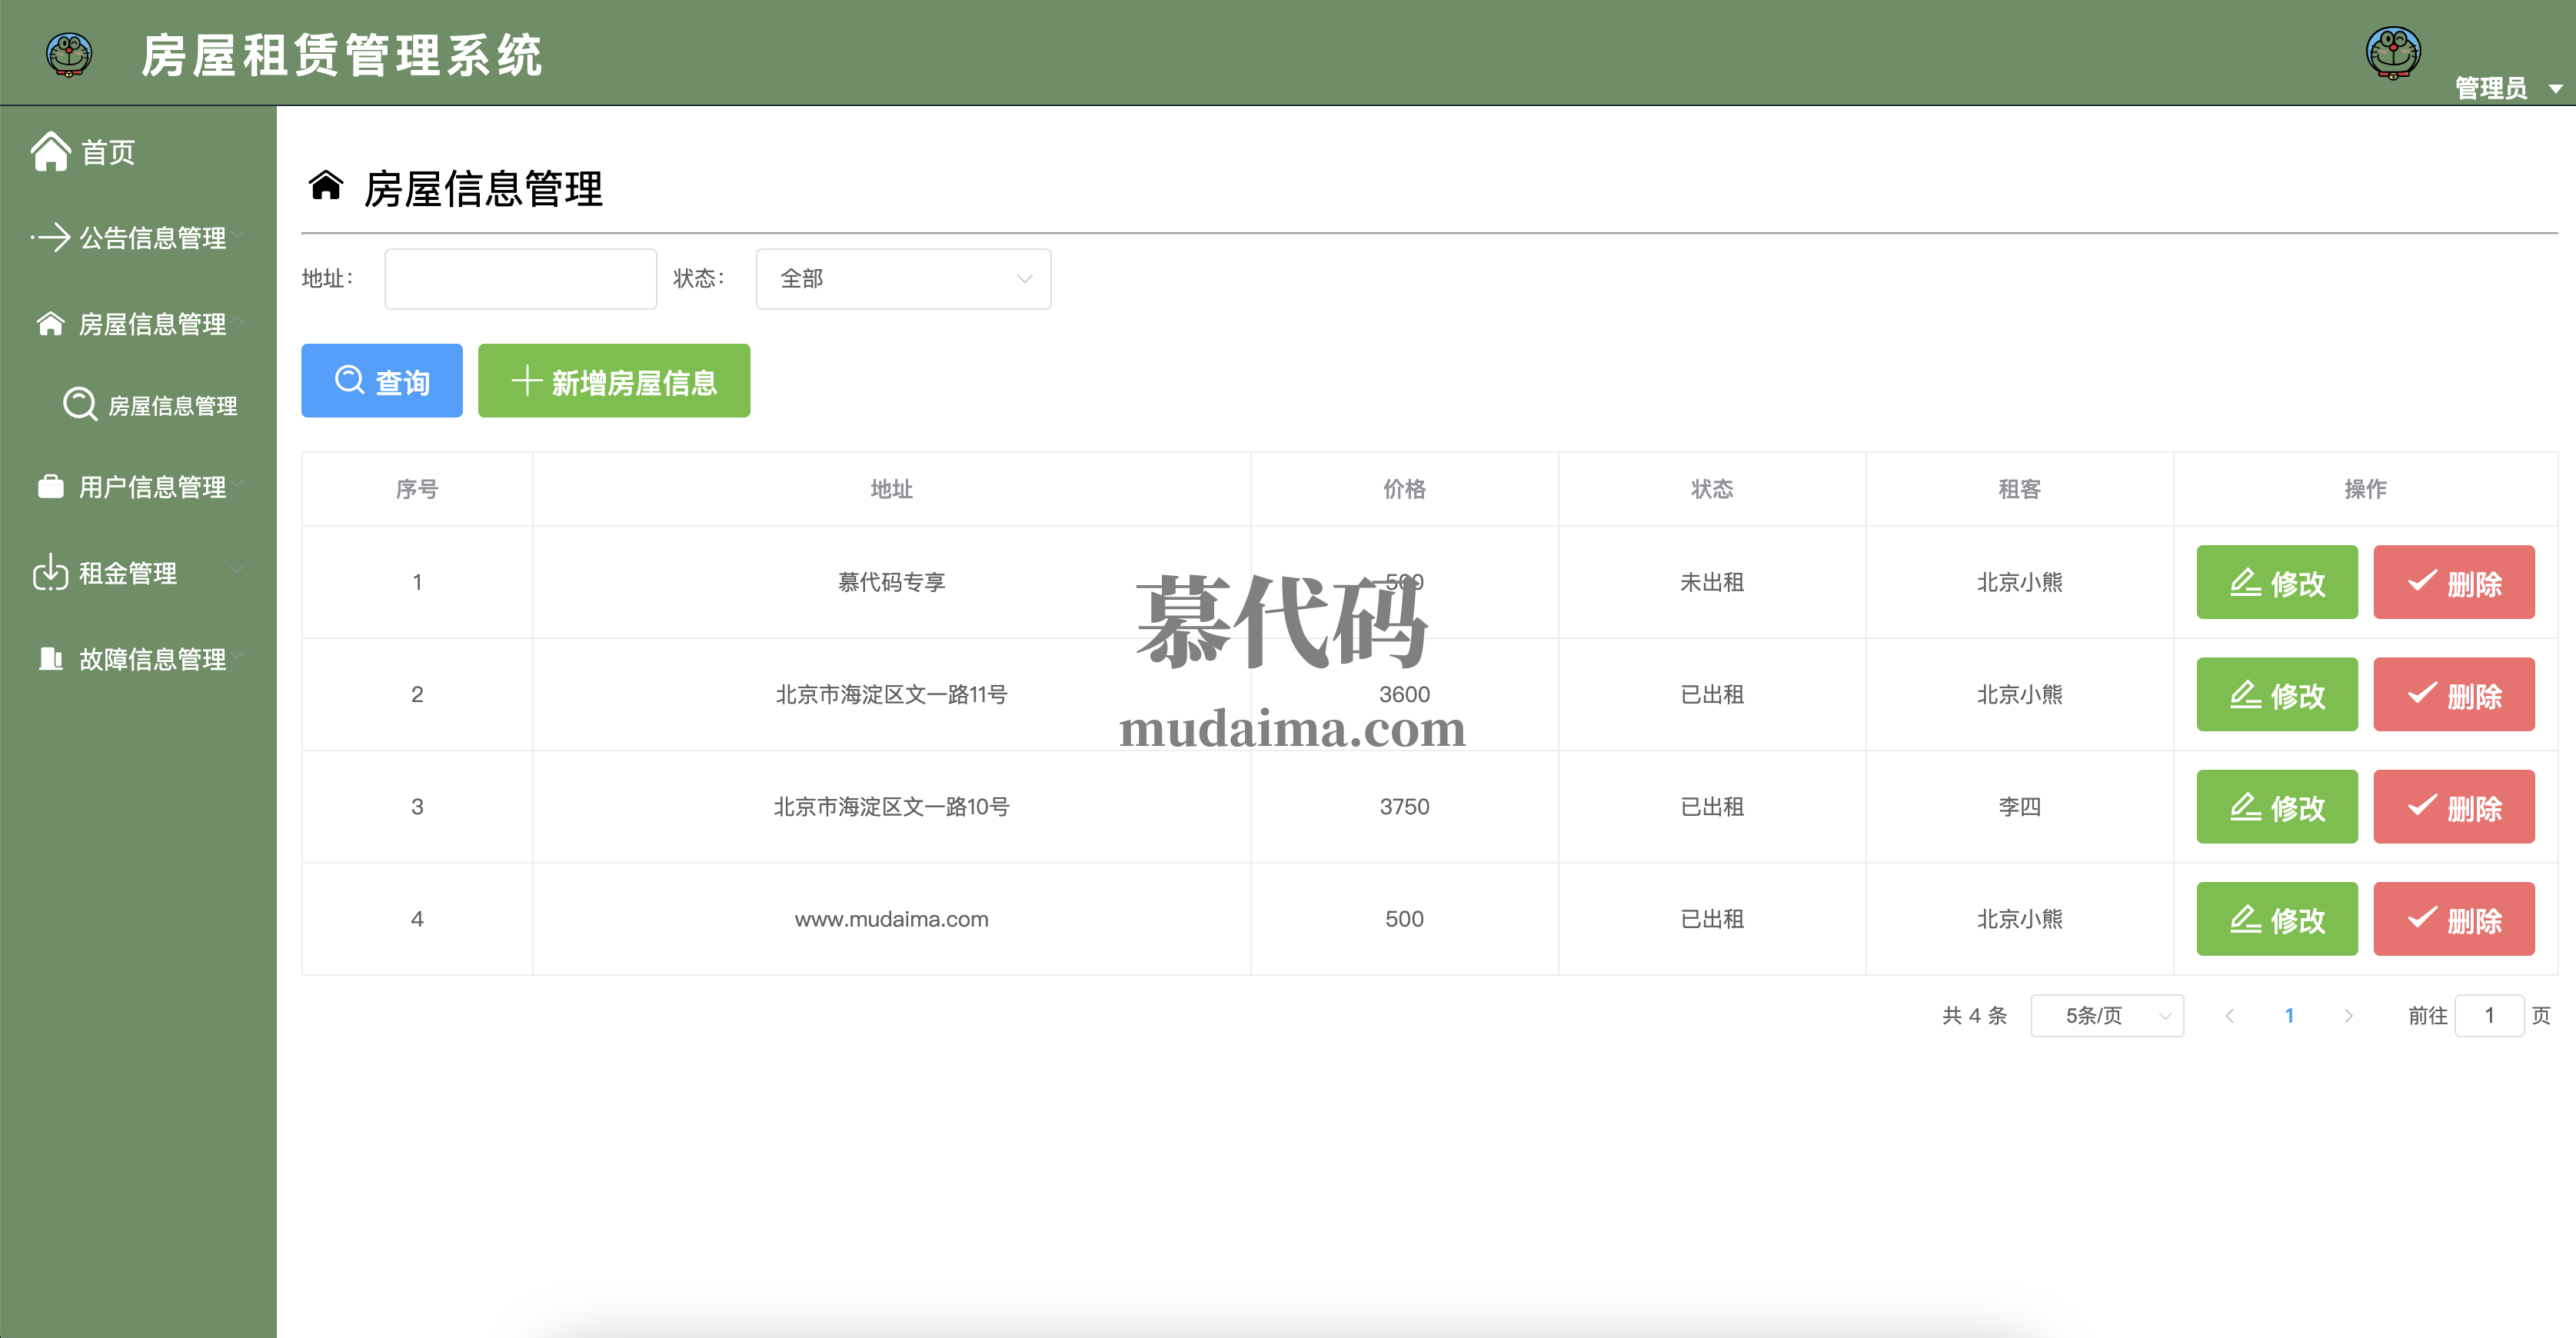Open the 用户信息管理 sidebar menu
This screenshot has height=1338, width=2576.
coord(152,487)
